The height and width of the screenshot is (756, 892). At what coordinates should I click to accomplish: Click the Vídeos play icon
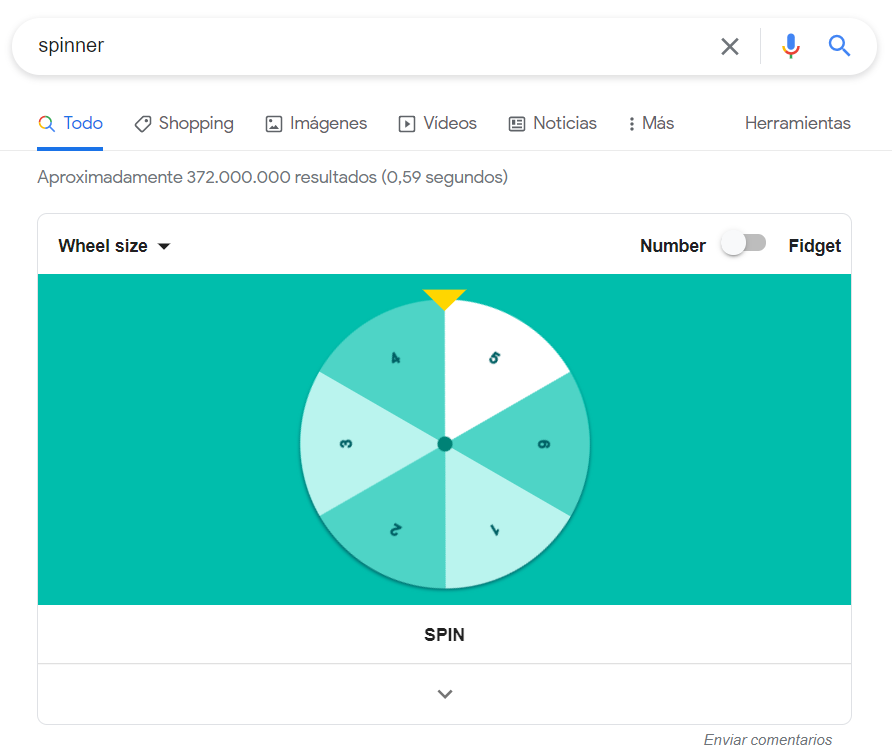pos(406,124)
